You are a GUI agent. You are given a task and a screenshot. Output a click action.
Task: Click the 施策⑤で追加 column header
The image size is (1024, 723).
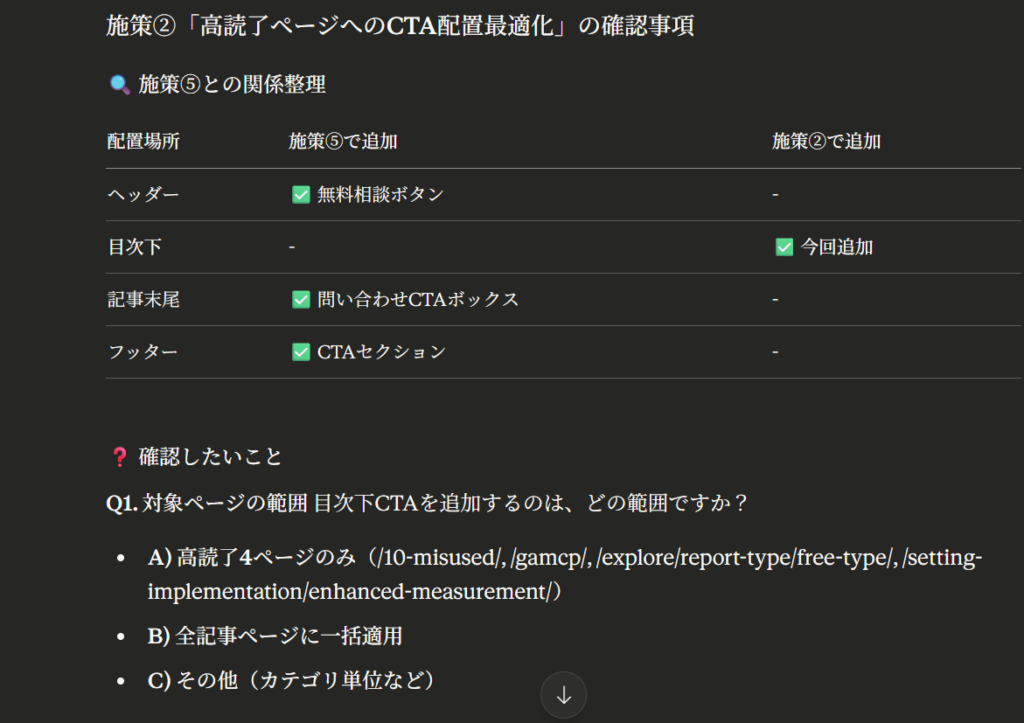[343, 142]
